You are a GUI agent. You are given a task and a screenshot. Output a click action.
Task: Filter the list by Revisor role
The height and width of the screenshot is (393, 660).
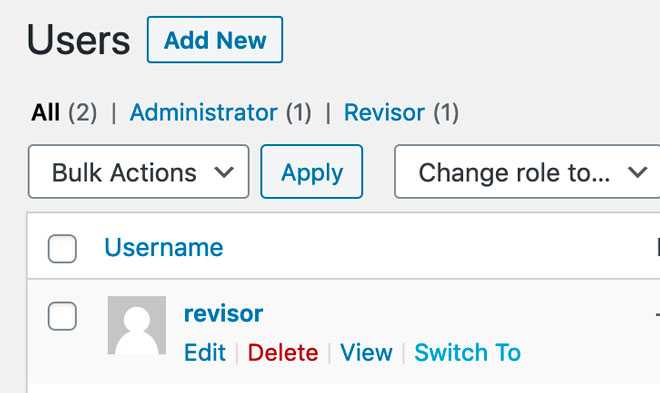click(384, 113)
